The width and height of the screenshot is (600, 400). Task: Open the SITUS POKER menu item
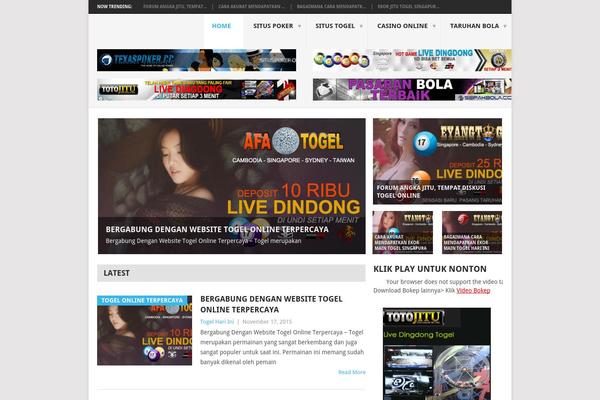click(x=273, y=26)
